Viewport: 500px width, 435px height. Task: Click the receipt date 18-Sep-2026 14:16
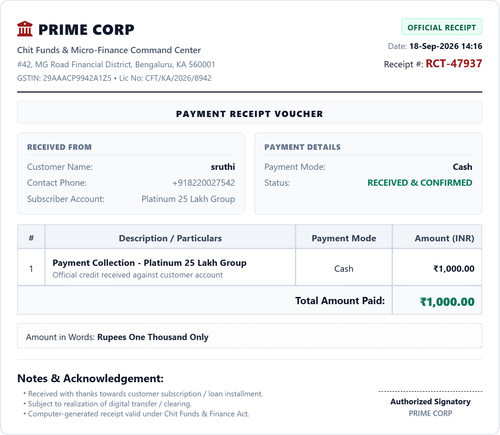[x=446, y=46]
